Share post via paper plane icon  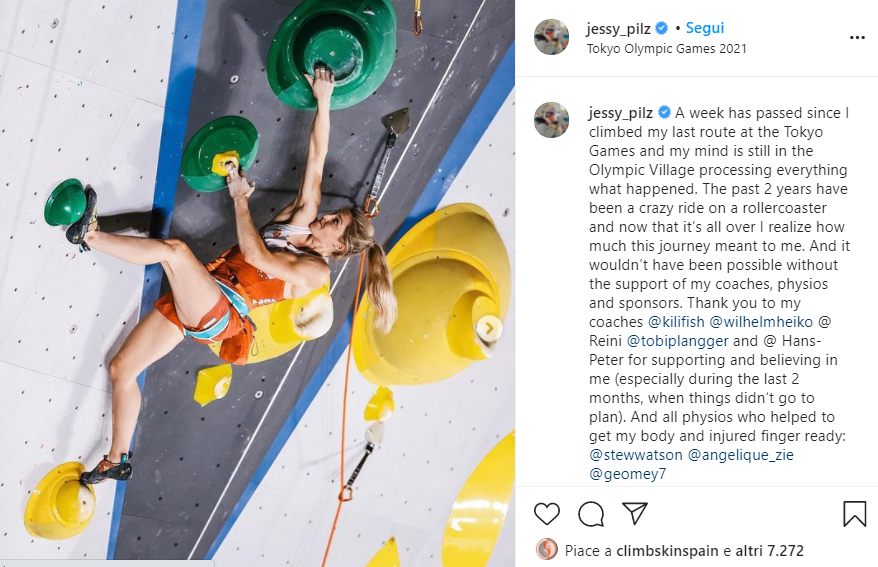[x=635, y=513]
